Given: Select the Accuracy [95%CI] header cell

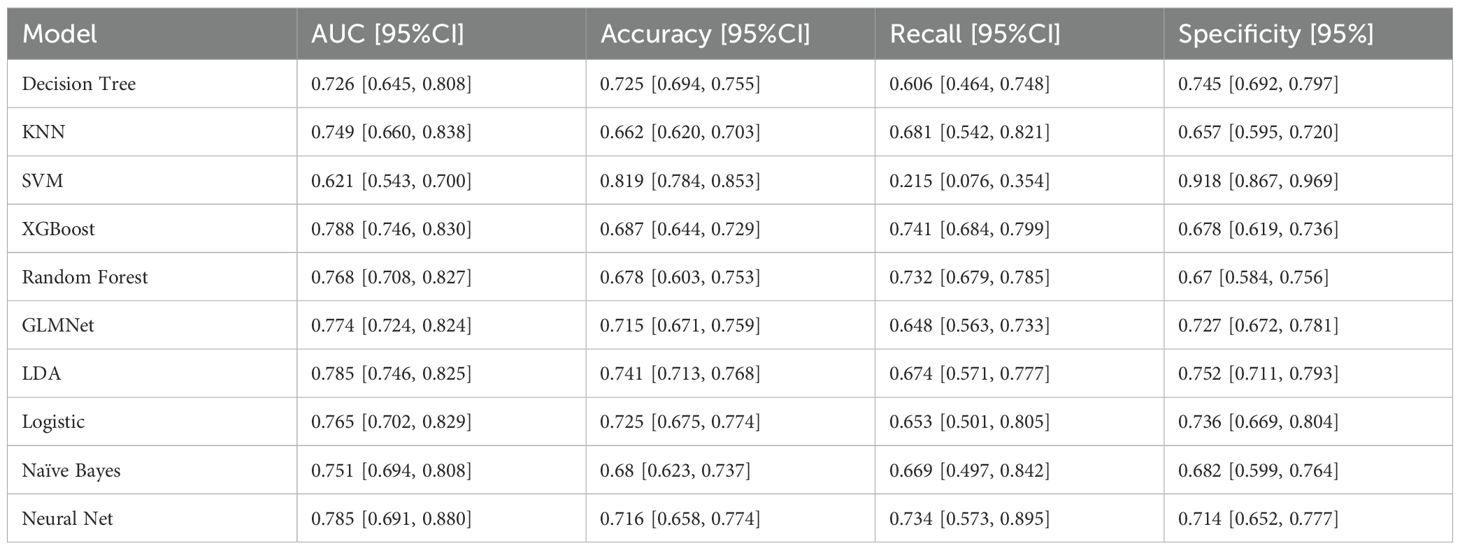Looking at the screenshot, I should [x=704, y=34].
